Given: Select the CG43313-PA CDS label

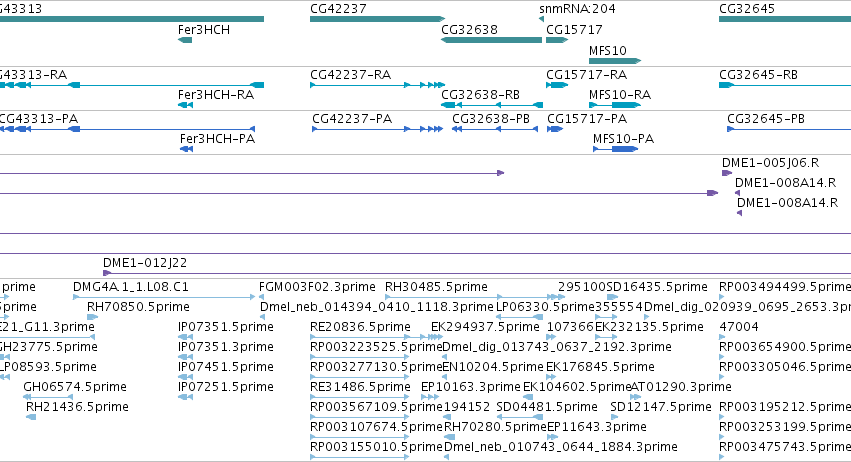Looking at the screenshot, I should pyautogui.click(x=38, y=119).
